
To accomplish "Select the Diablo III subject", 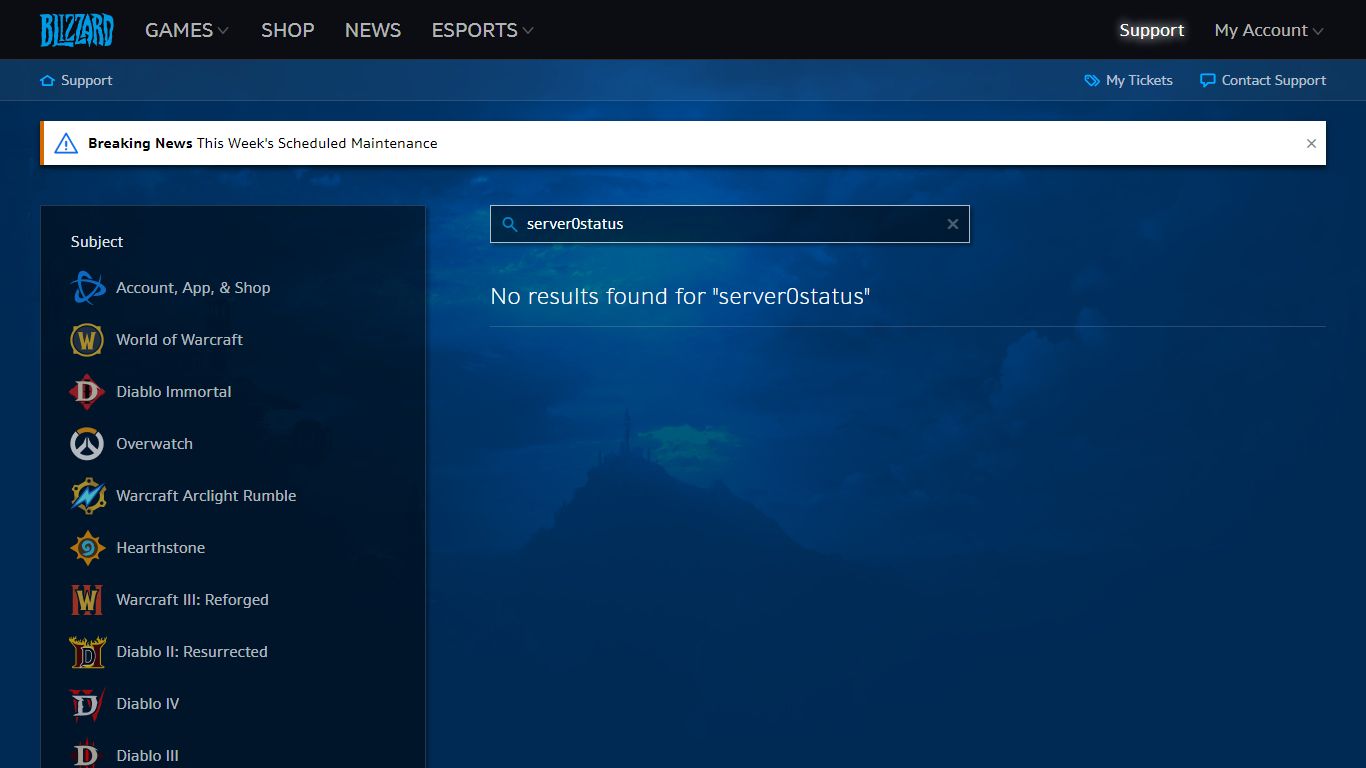I will point(147,756).
